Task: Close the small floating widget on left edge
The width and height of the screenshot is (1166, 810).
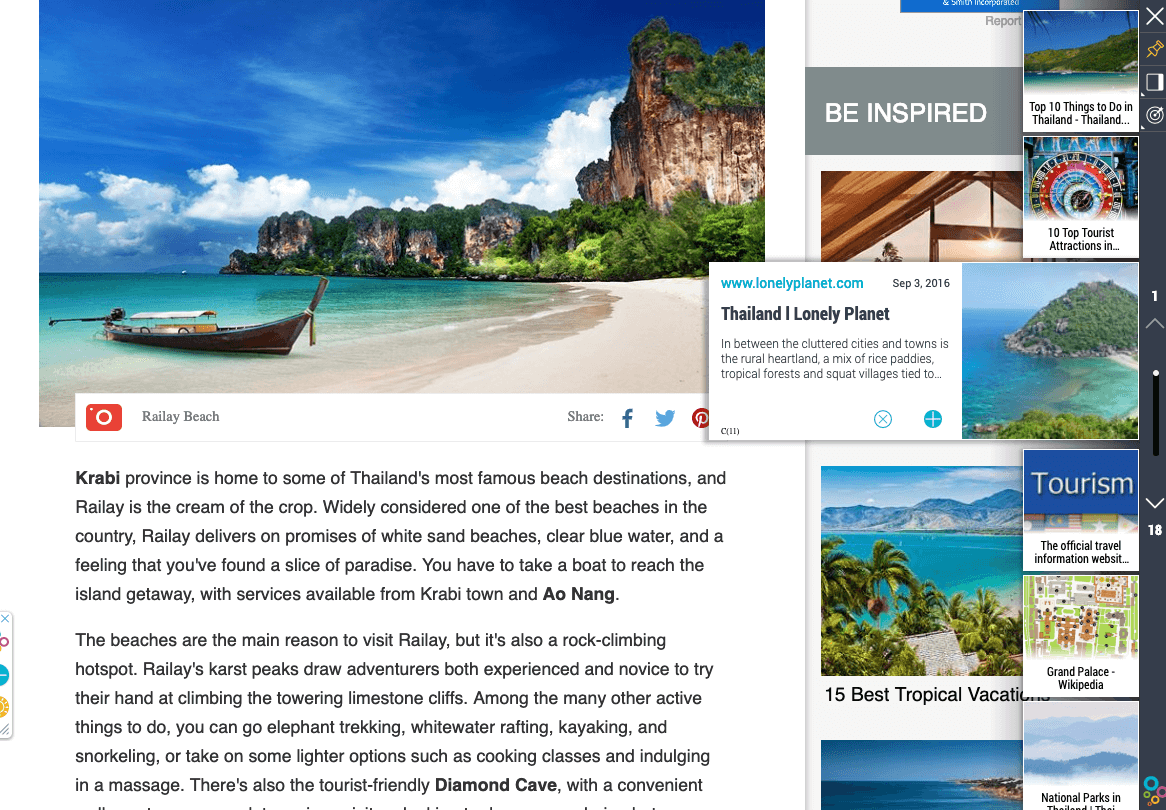Action: (5, 619)
